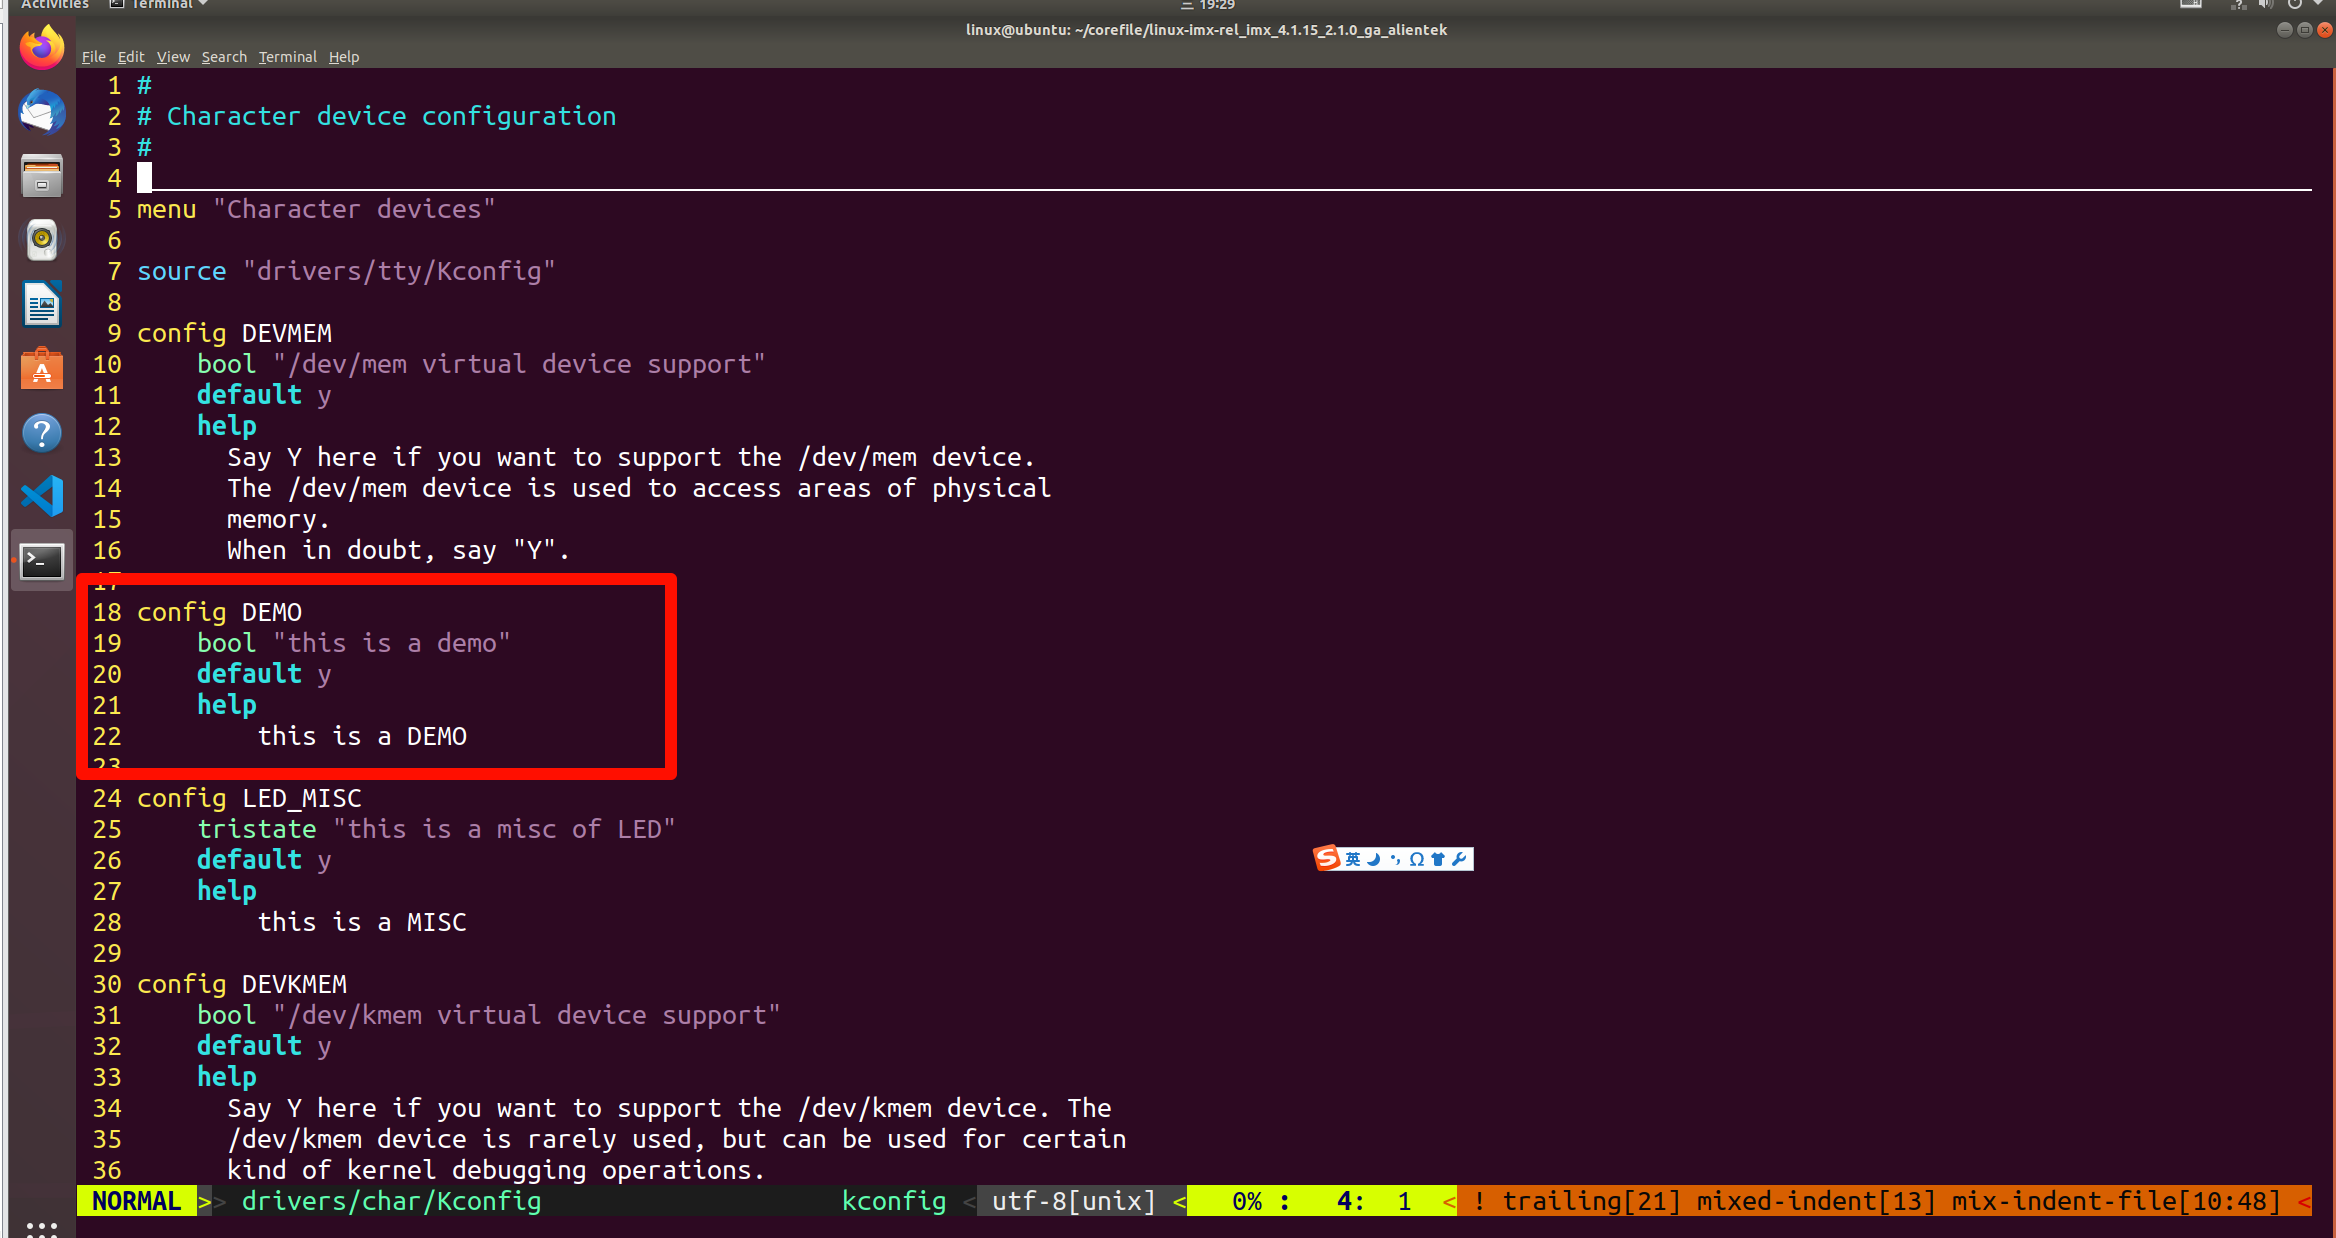Viewport: 2336px width, 1238px height.
Task: Expand the system status menu arrow
Action: [2318, 4]
